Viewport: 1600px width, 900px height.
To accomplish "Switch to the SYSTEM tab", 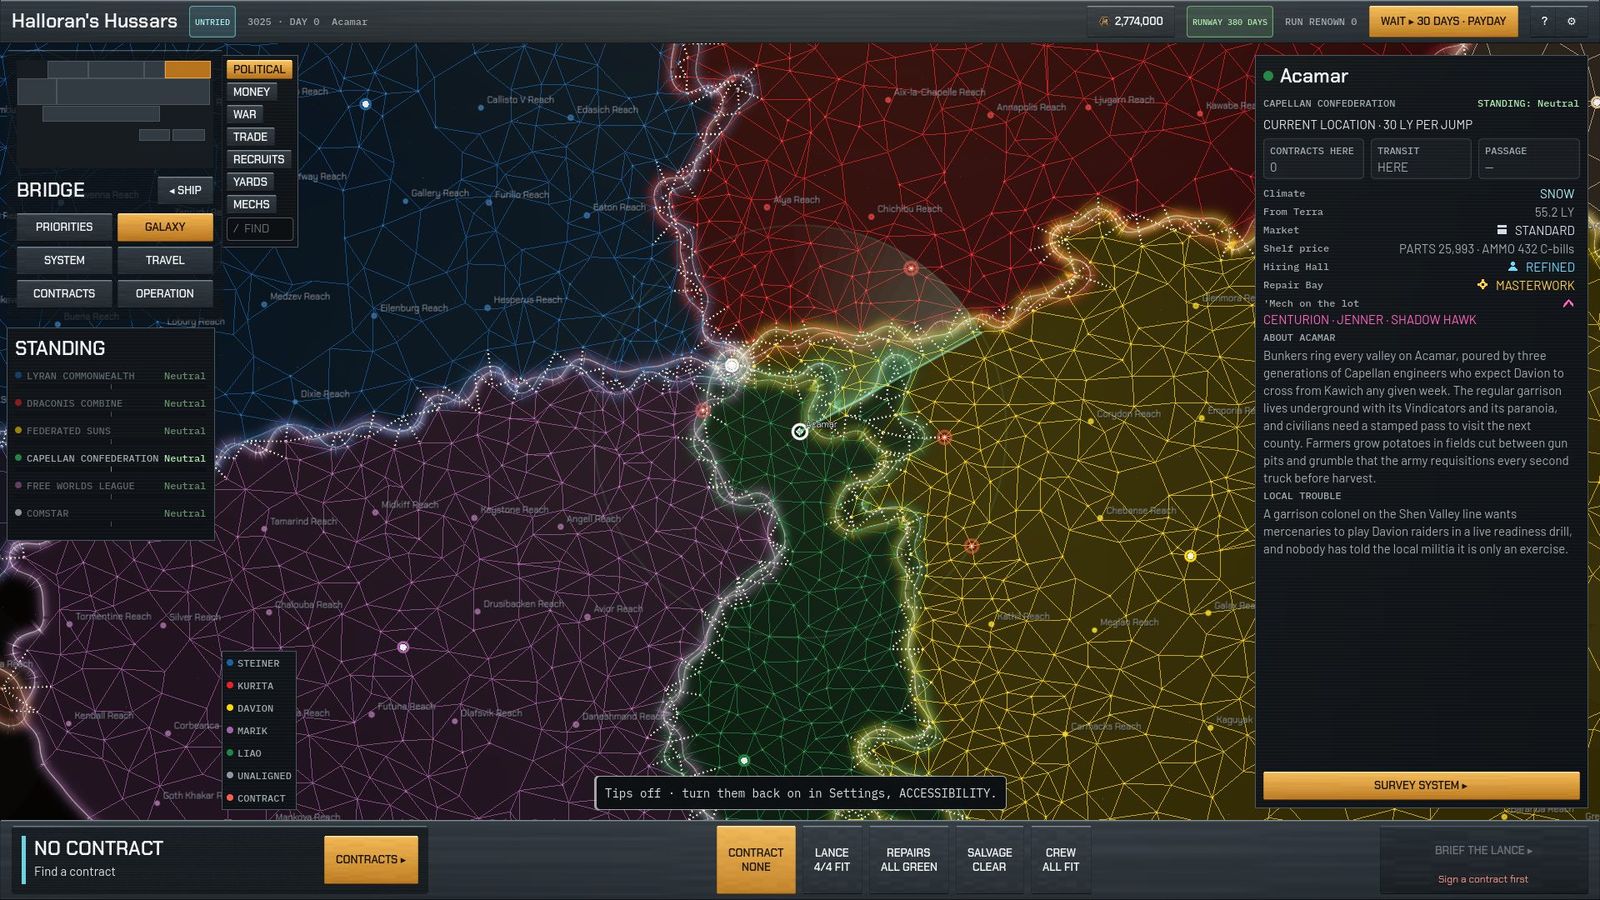I will click(64, 260).
